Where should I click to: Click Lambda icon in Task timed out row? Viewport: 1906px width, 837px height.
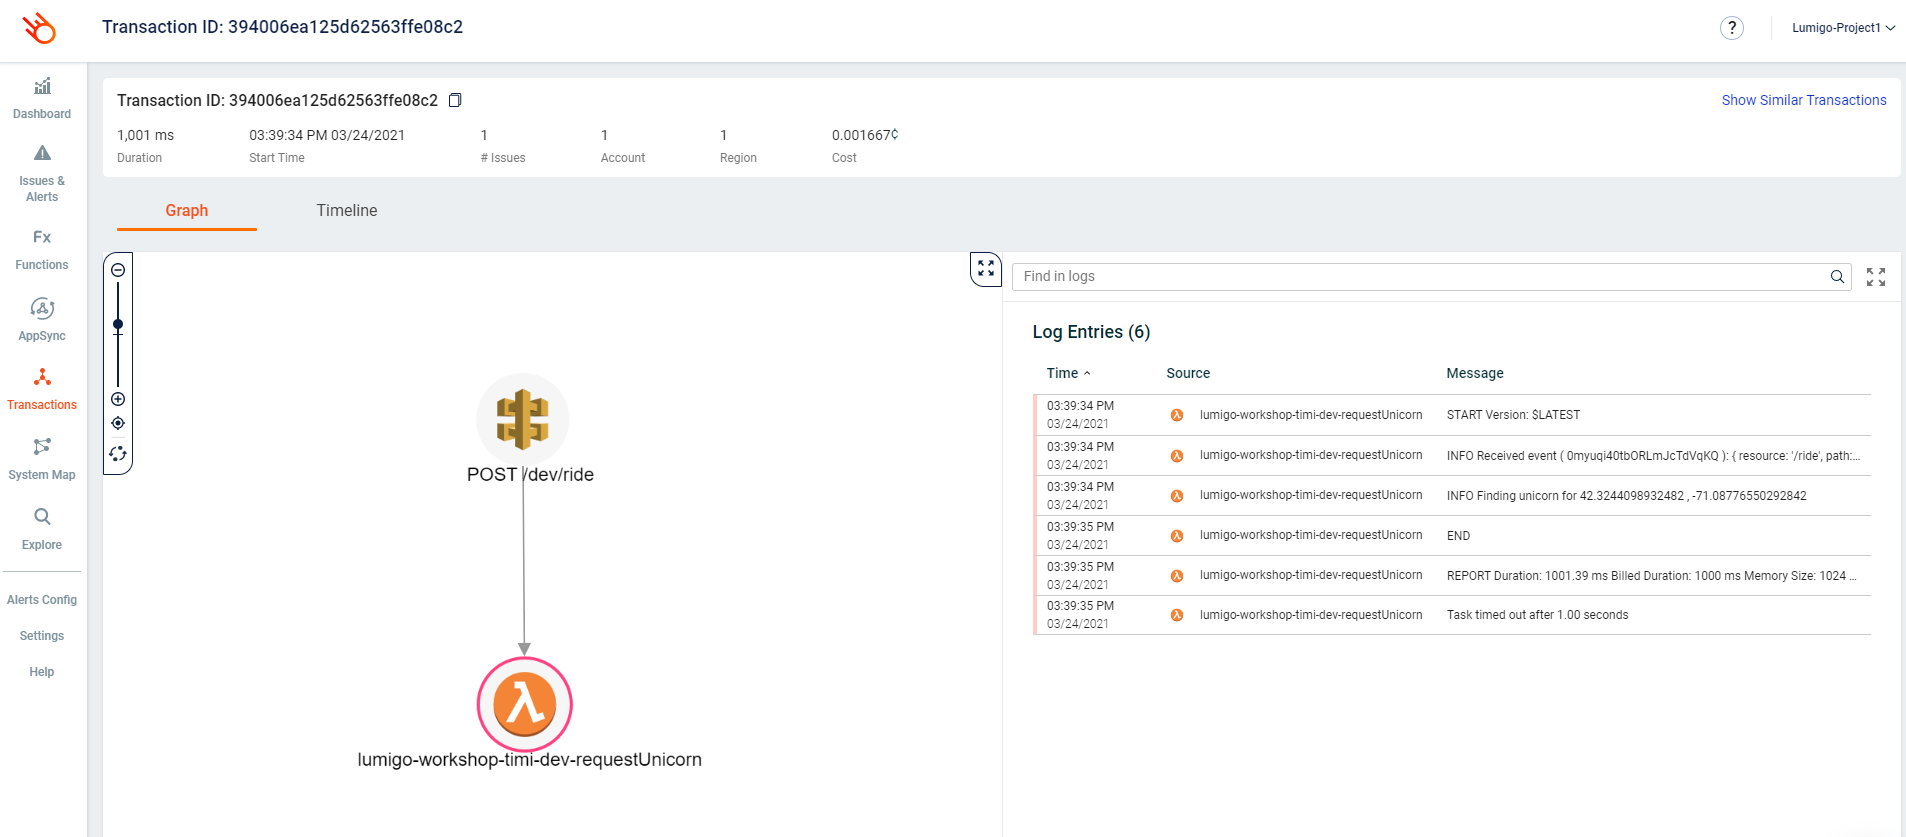pos(1177,615)
